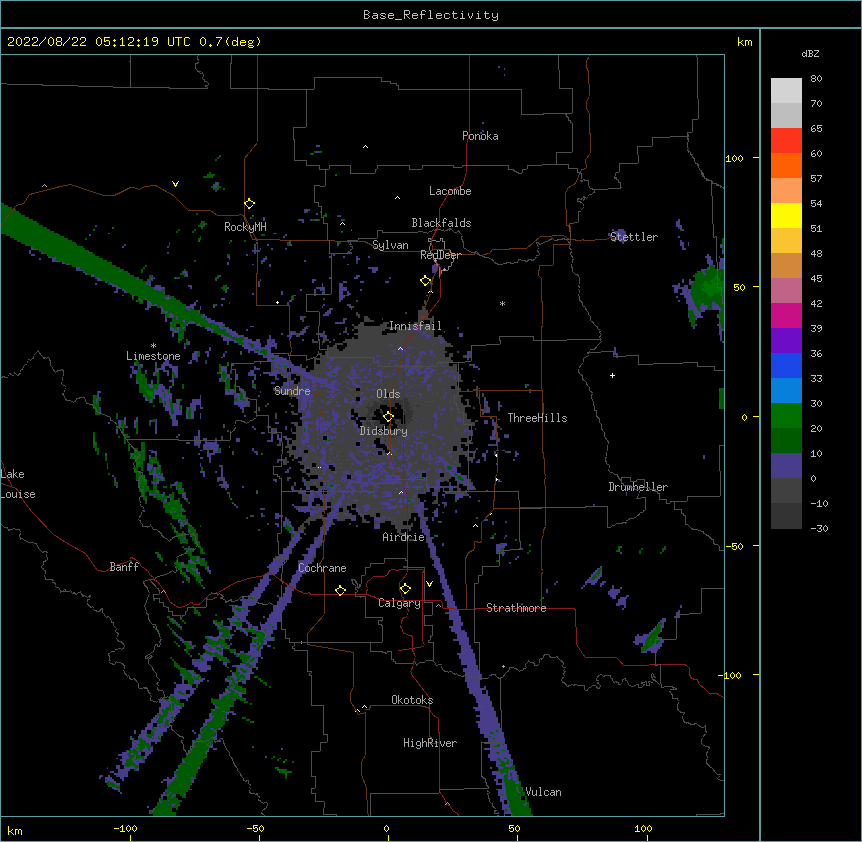The height and width of the screenshot is (842, 862).
Task: Click the Blackfalds city label
Action: tap(441, 223)
